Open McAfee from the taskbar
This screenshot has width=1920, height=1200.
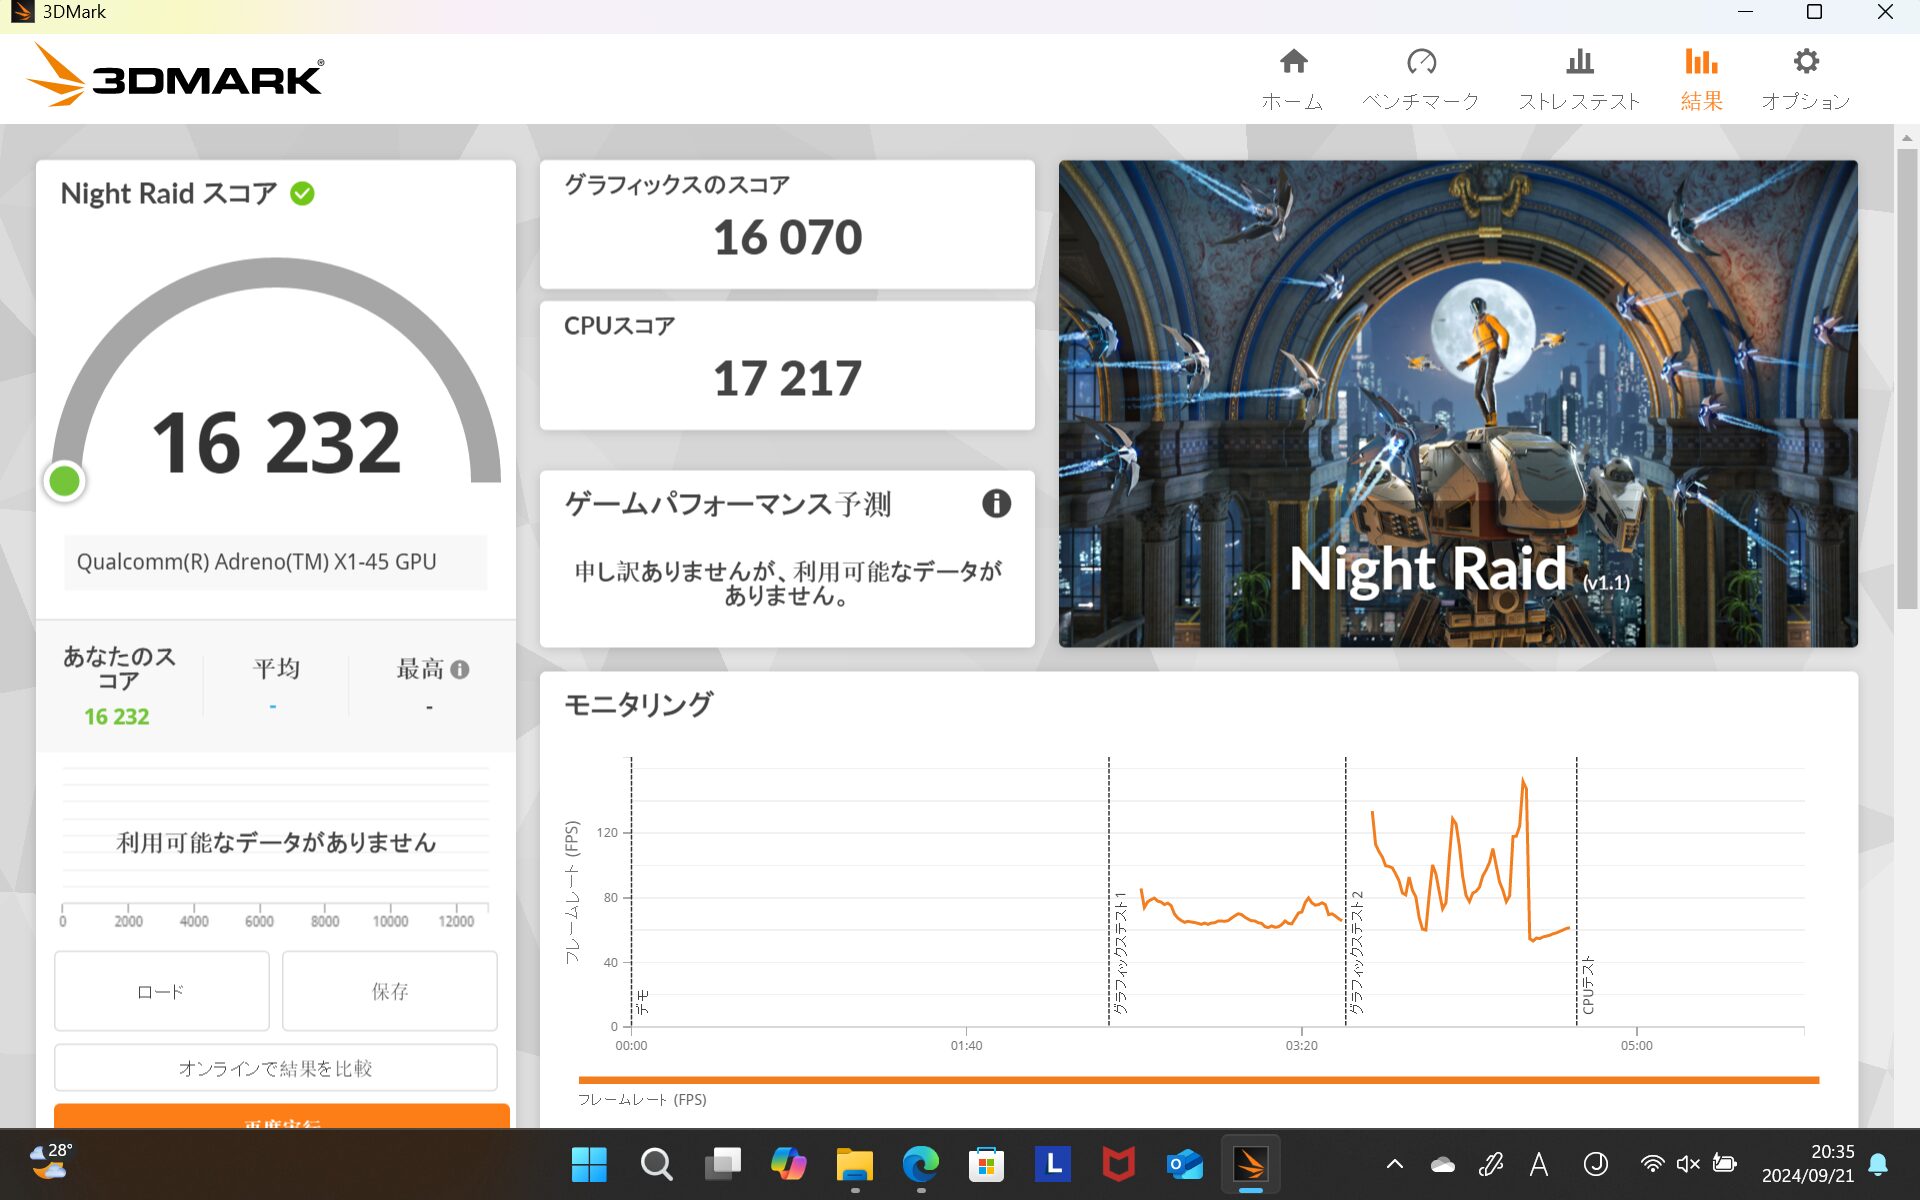(1119, 1164)
